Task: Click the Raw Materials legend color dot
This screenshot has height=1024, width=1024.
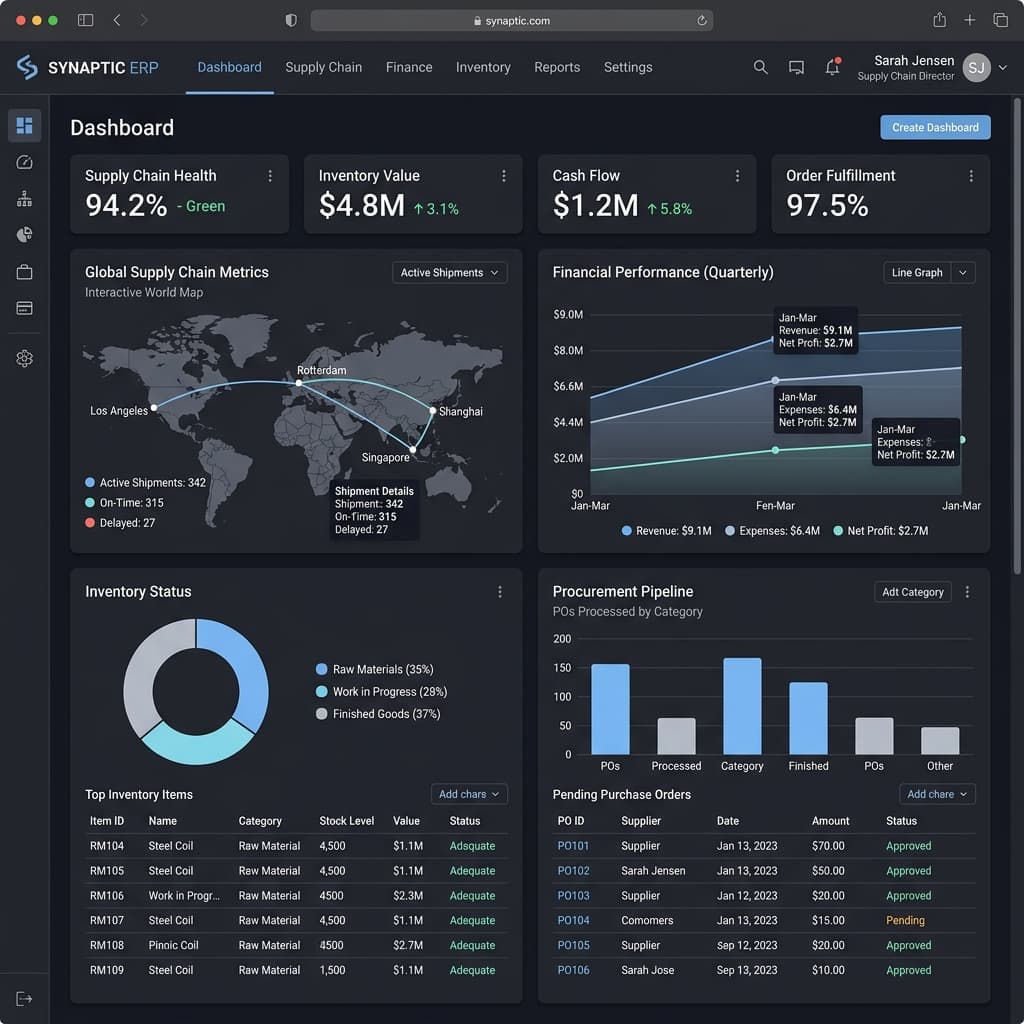Action: tap(321, 669)
